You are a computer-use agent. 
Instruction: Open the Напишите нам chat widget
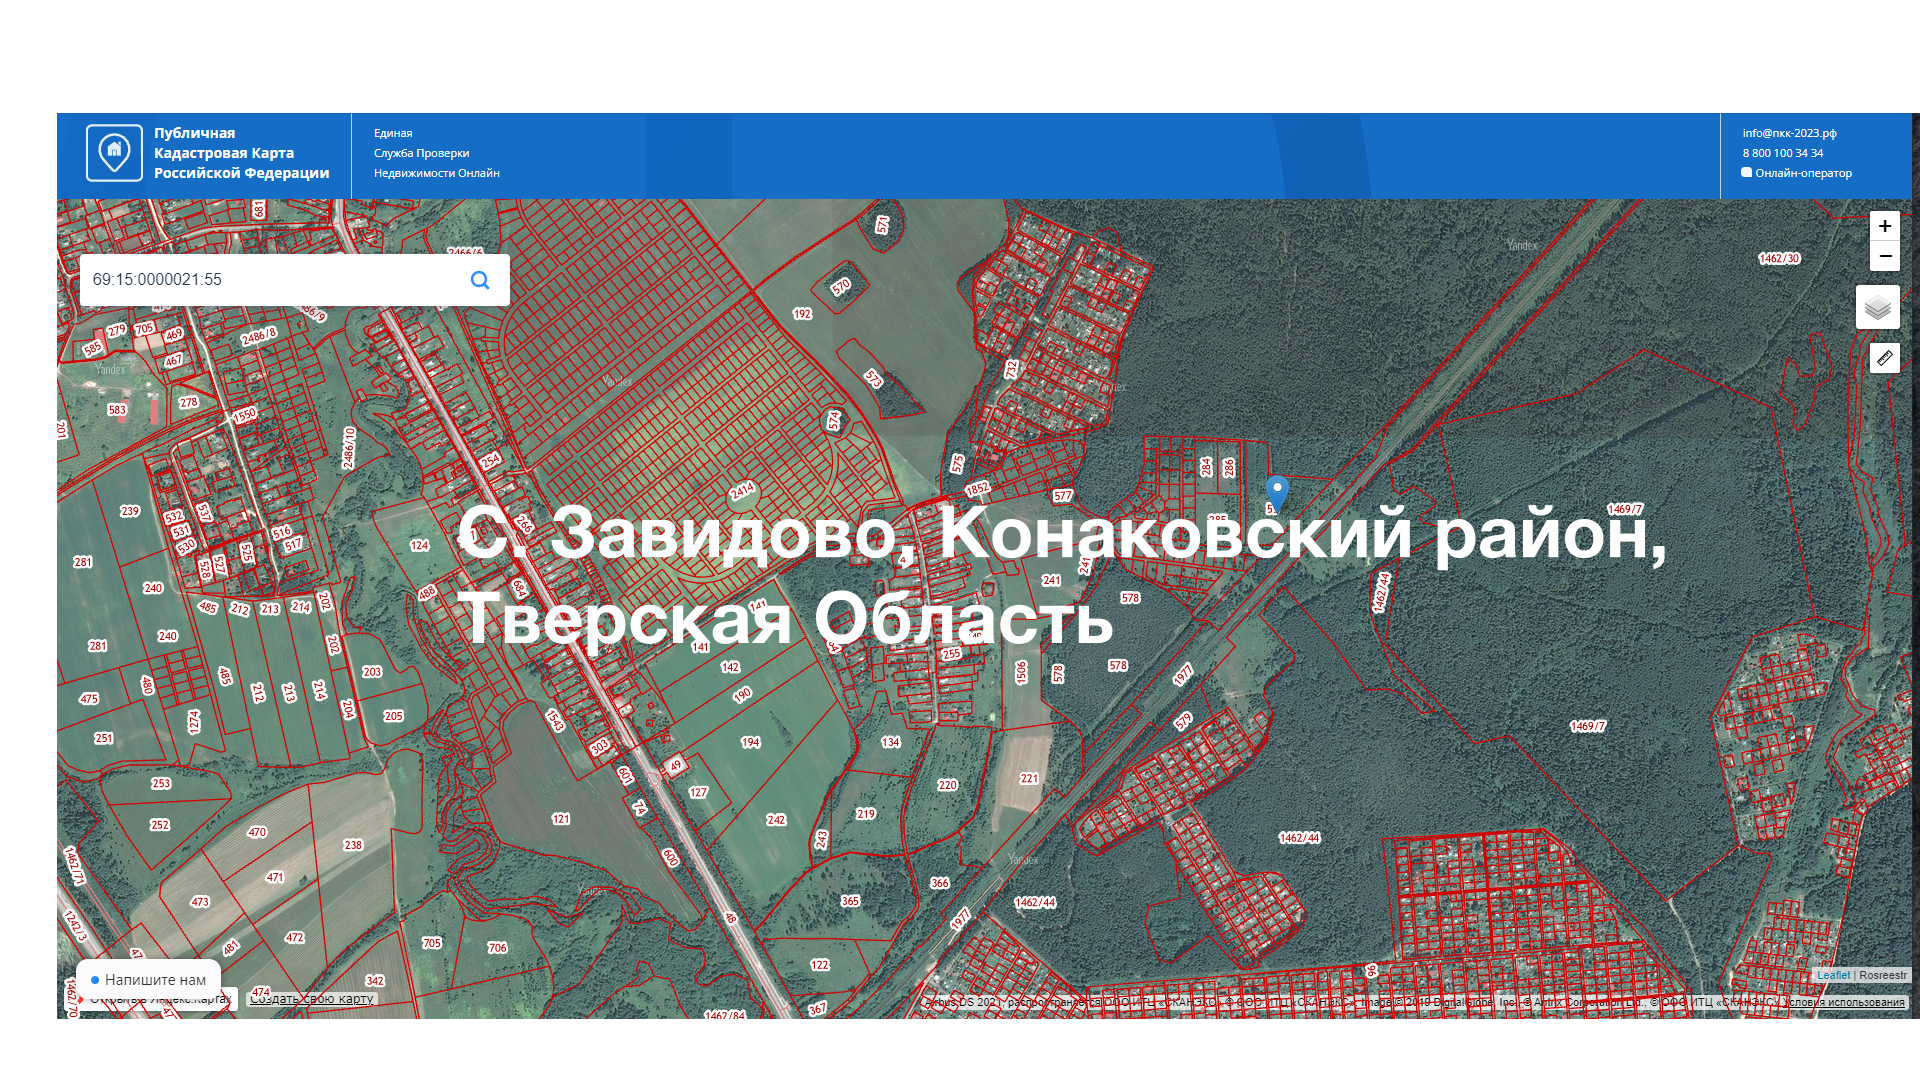(148, 980)
